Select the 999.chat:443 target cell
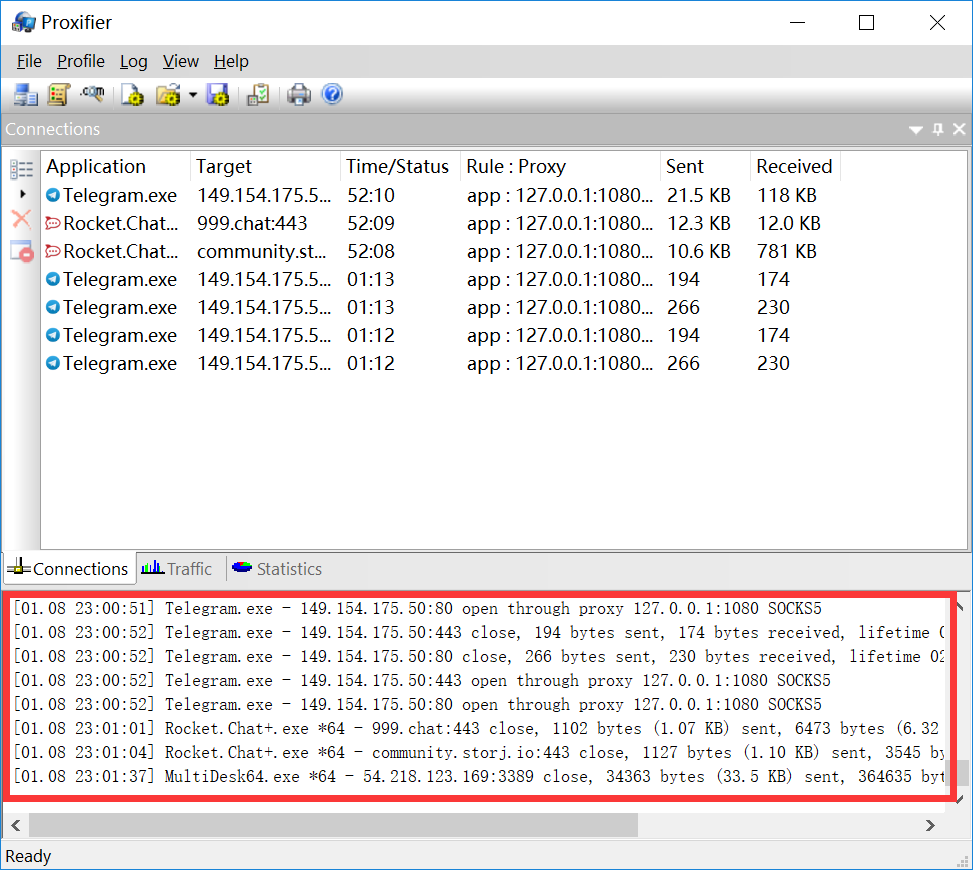973x870 pixels. tap(252, 223)
